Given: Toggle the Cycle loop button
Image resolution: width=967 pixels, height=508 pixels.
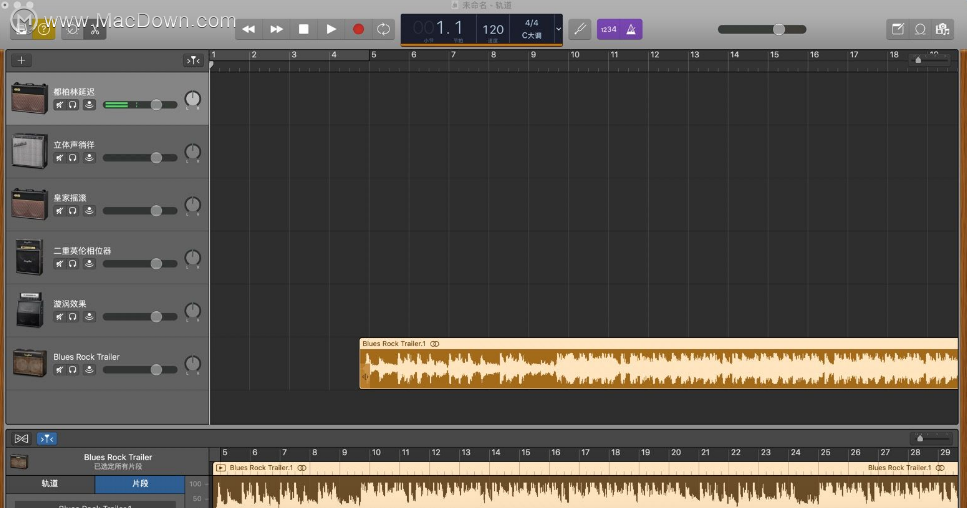Looking at the screenshot, I should (x=384, y=29).
